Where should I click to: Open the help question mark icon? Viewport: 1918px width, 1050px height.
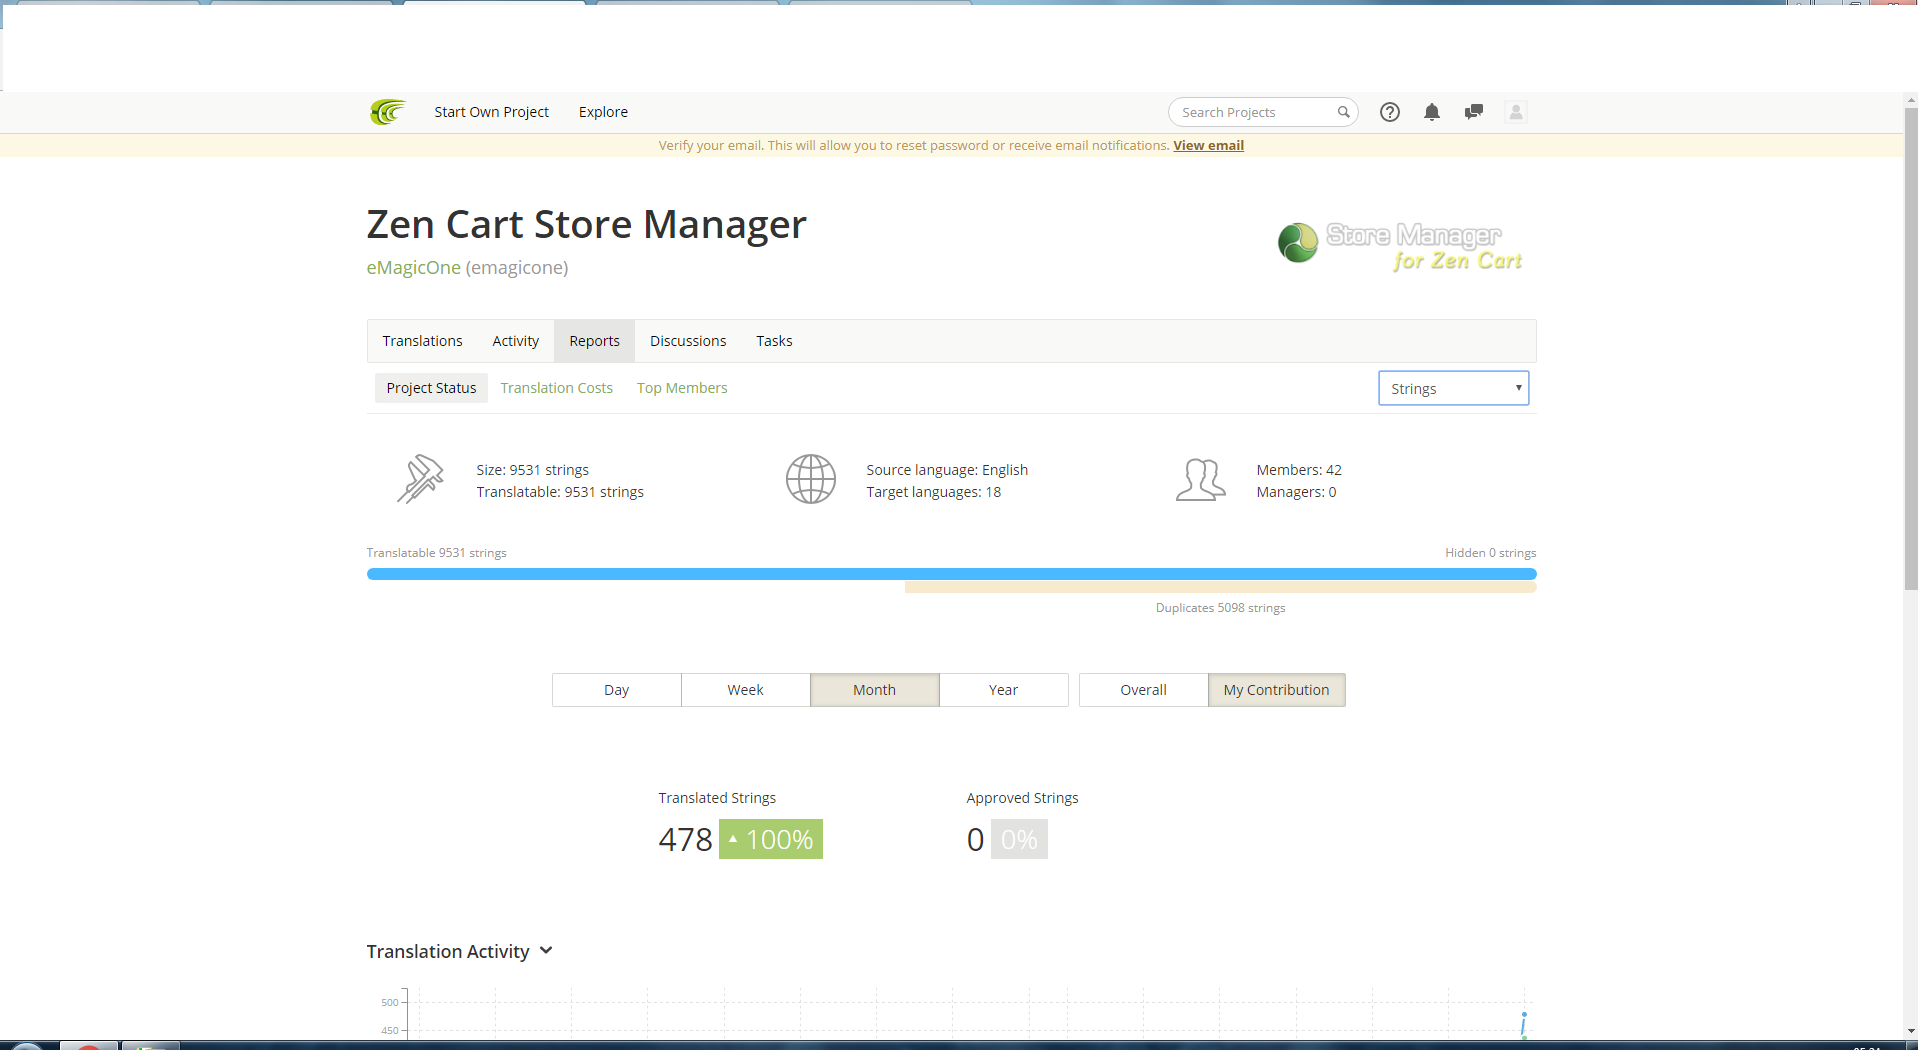coord(1390,112)
